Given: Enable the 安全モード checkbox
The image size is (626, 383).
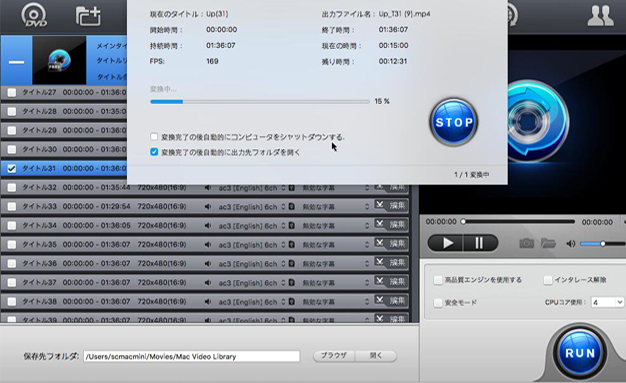Looking at the screenshot, I should tap(438, 302).
